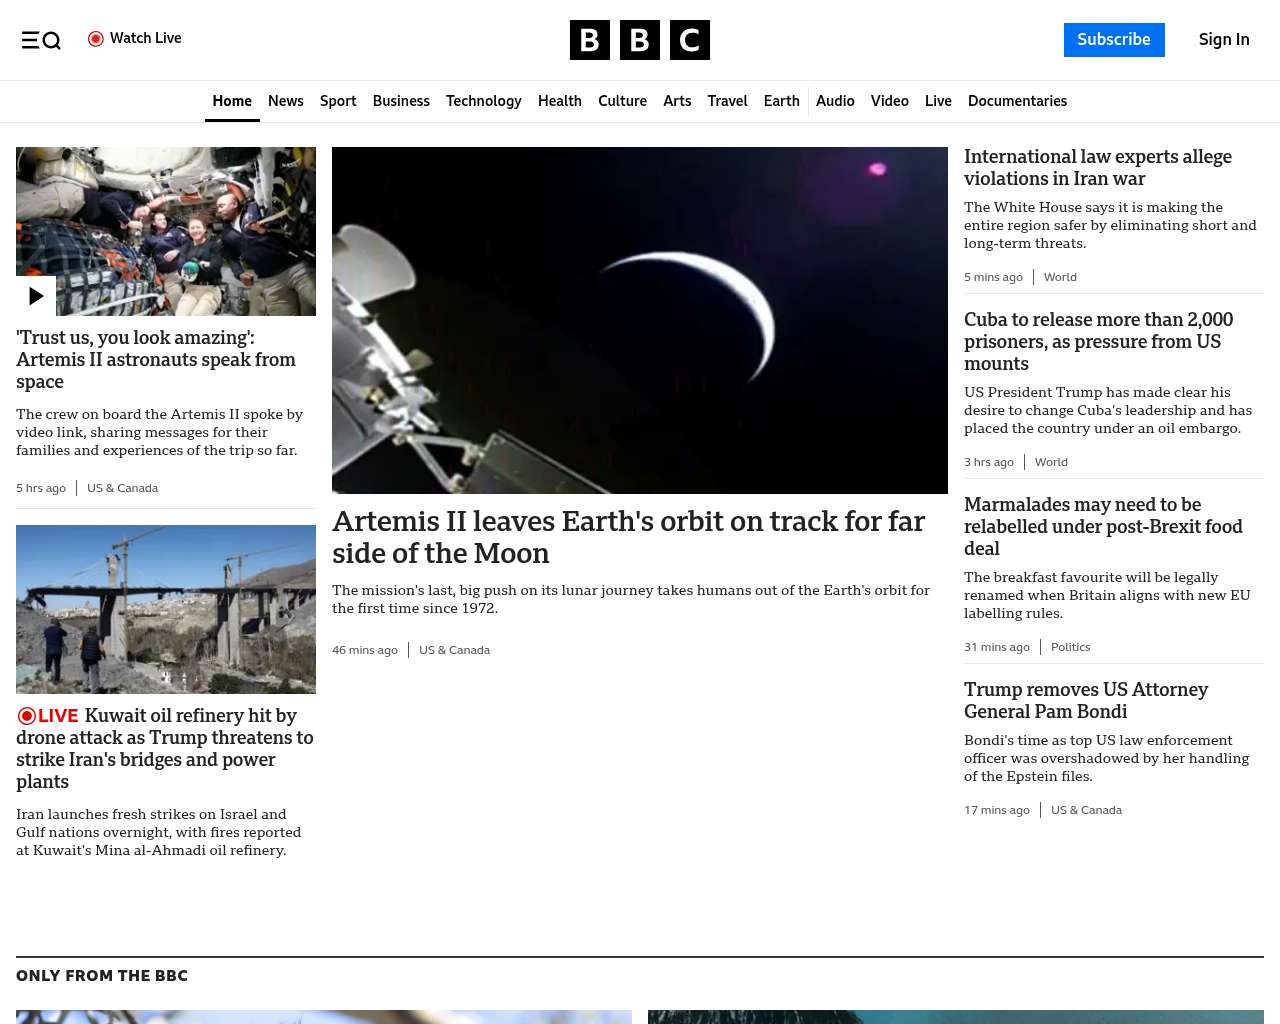Open the Artemis II crescent Earth image

(639, 320)
